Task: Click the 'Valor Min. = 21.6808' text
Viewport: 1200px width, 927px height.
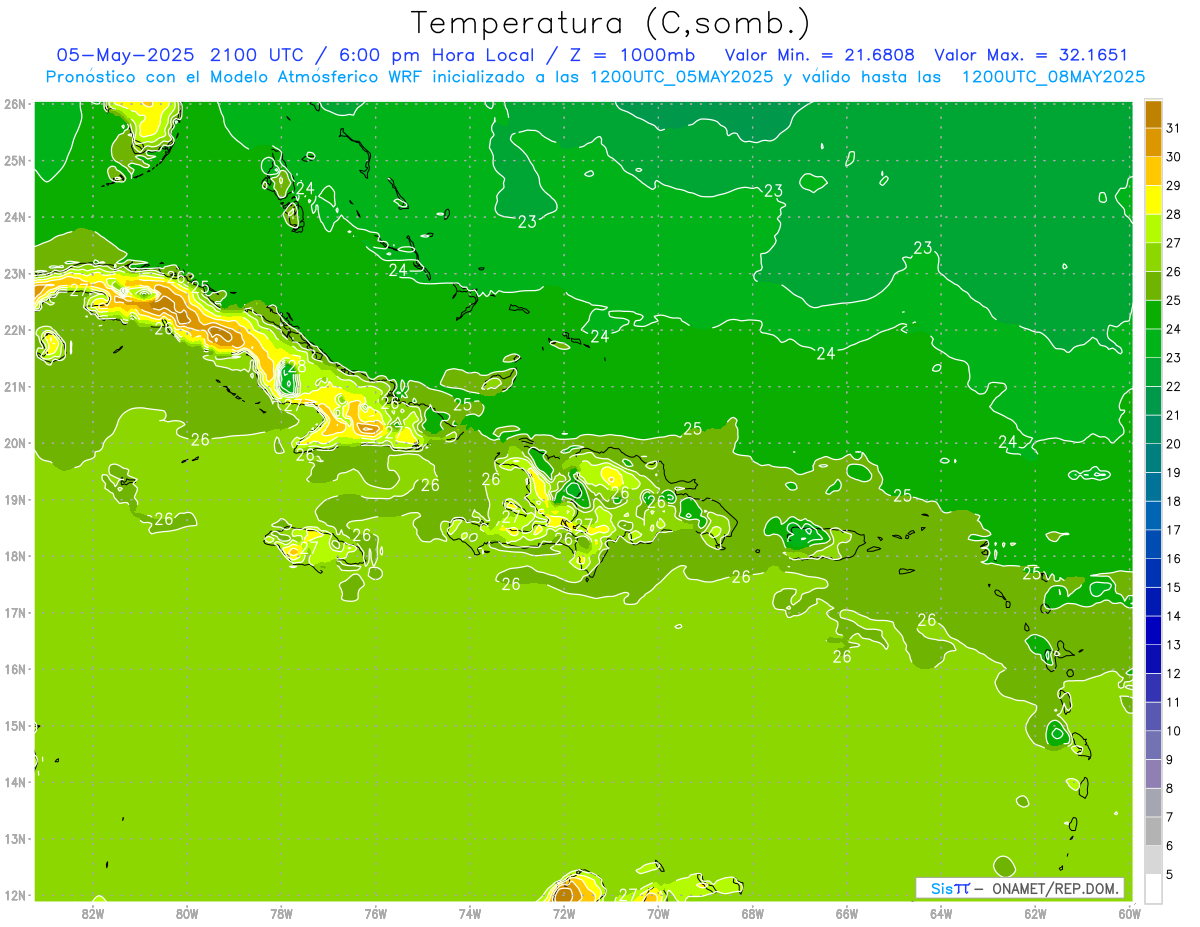Action: (822, 55)
